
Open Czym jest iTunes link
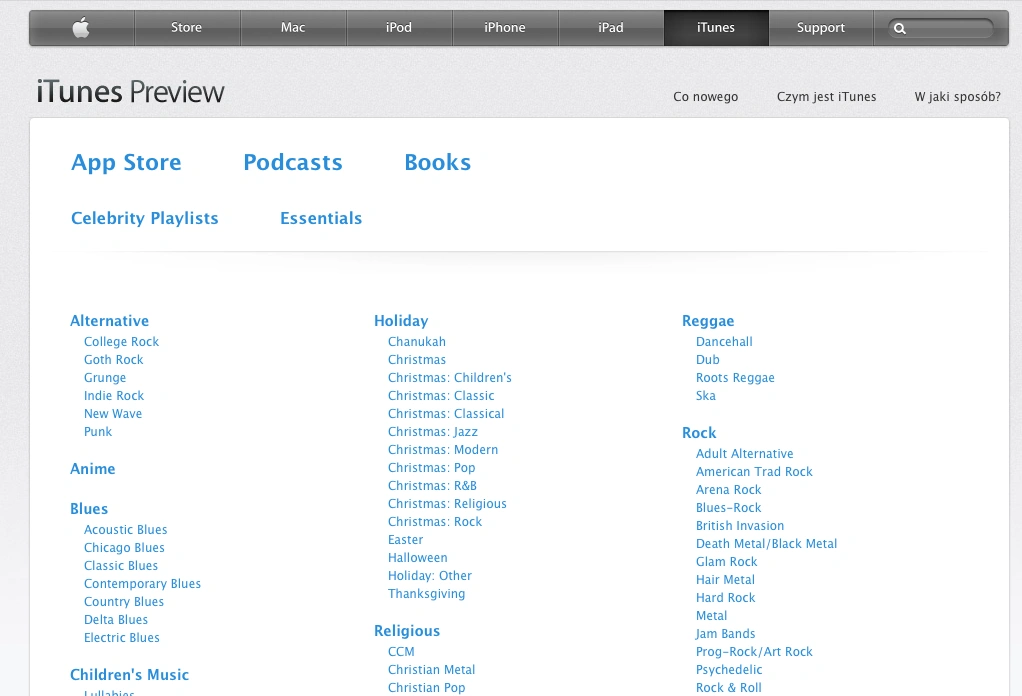click(x=826, y=96)
